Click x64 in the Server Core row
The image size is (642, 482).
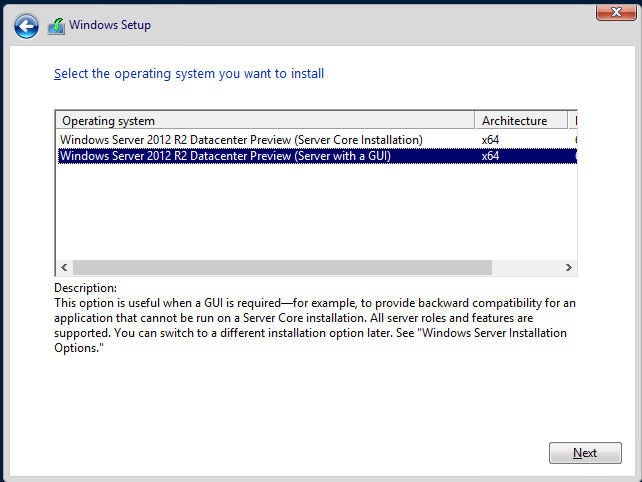click(x=490, y=140)
